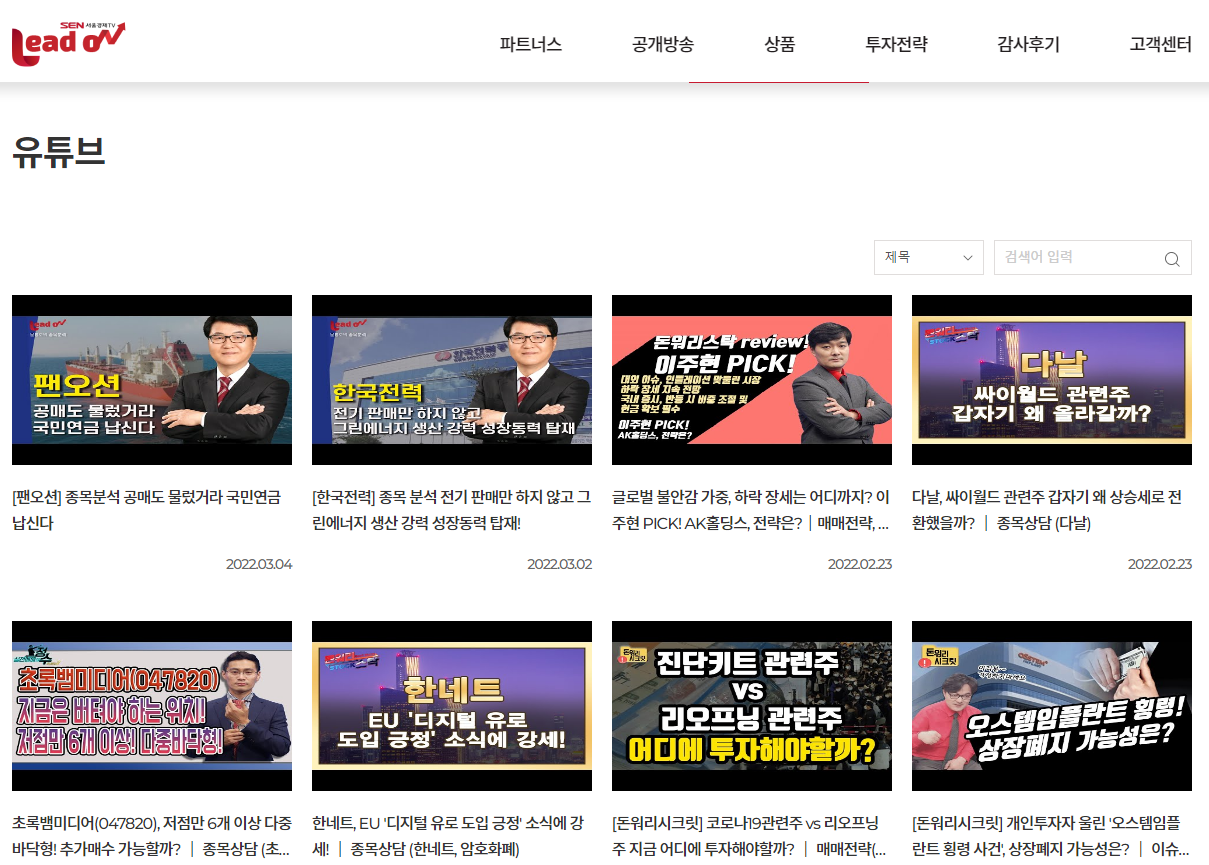
Task: Click the [한국전력] 종목 분석 title link
Action: 452,510
